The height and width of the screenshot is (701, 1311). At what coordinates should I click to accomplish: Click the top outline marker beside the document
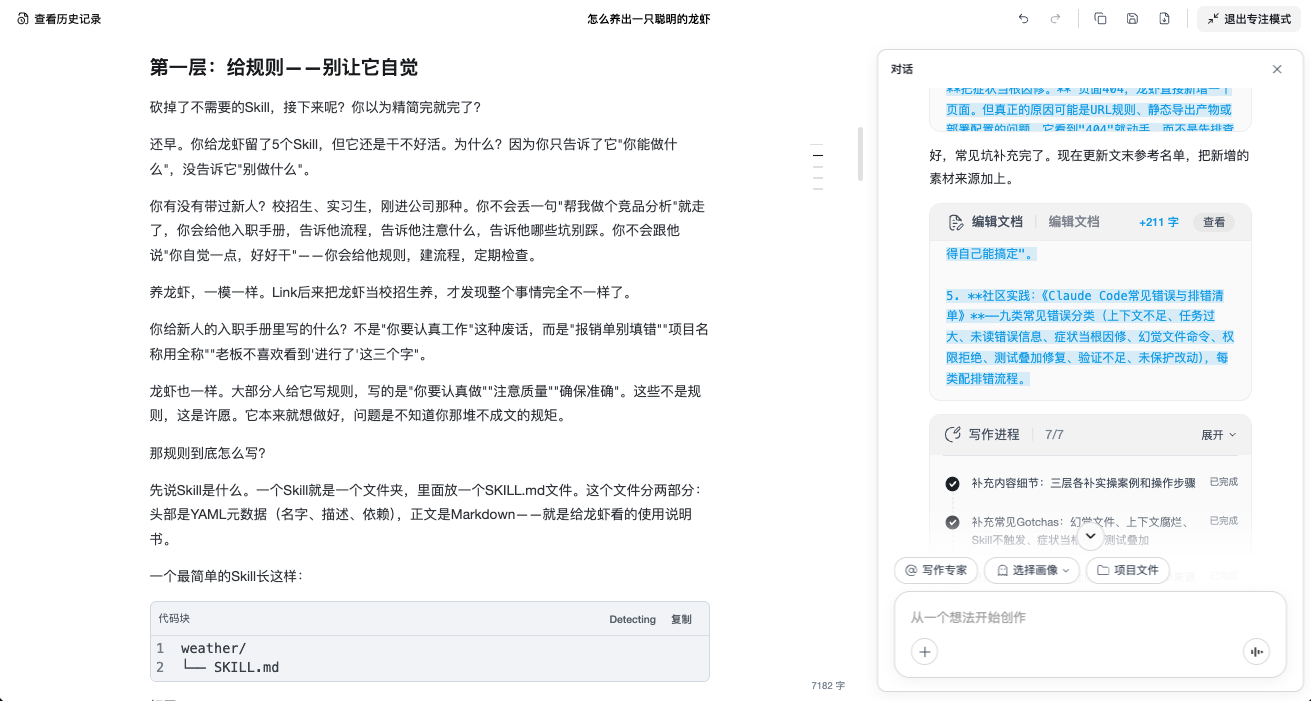[818, 147]
